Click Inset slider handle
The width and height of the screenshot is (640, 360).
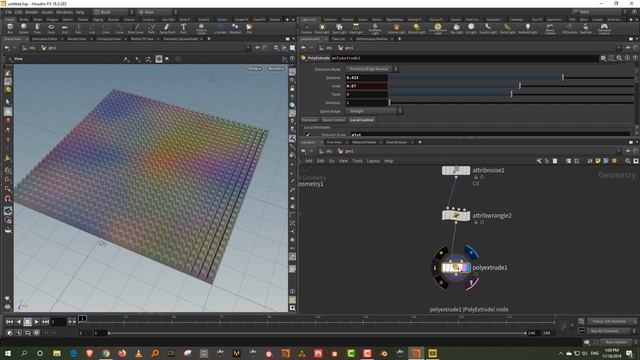click(520, 86)
